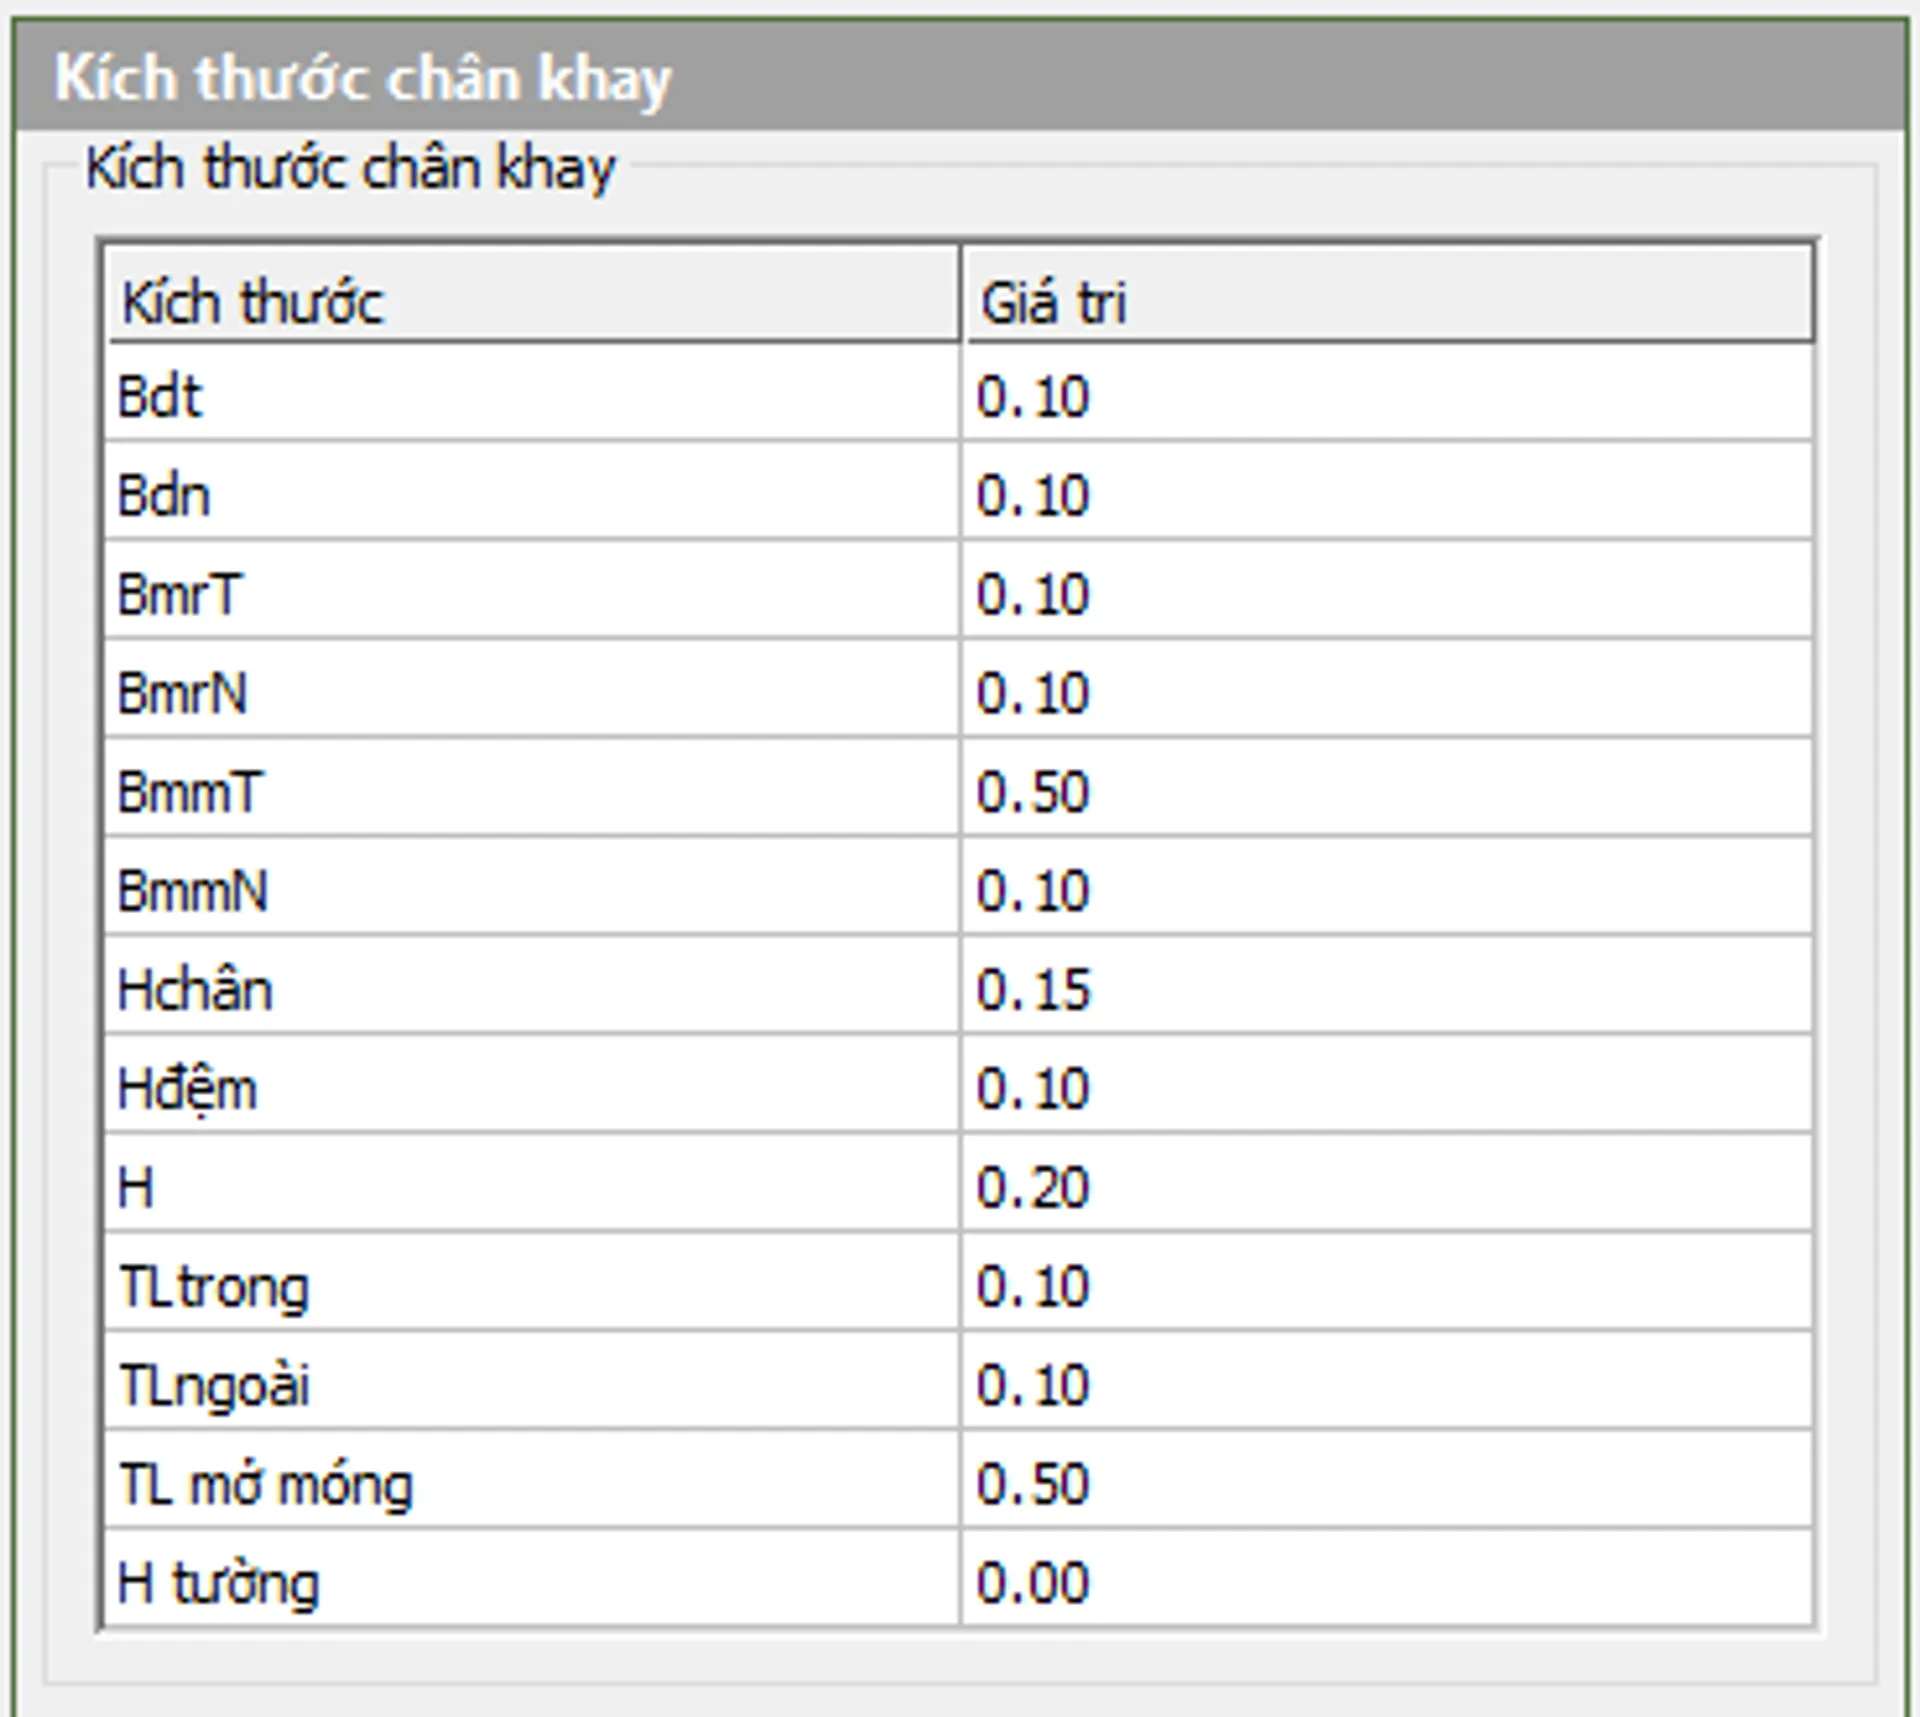Image resolution: width=1920 pixels, height=1717 pixels.
Task: Edit the Hchân value 0.15
Action: tap(1387, 987)
